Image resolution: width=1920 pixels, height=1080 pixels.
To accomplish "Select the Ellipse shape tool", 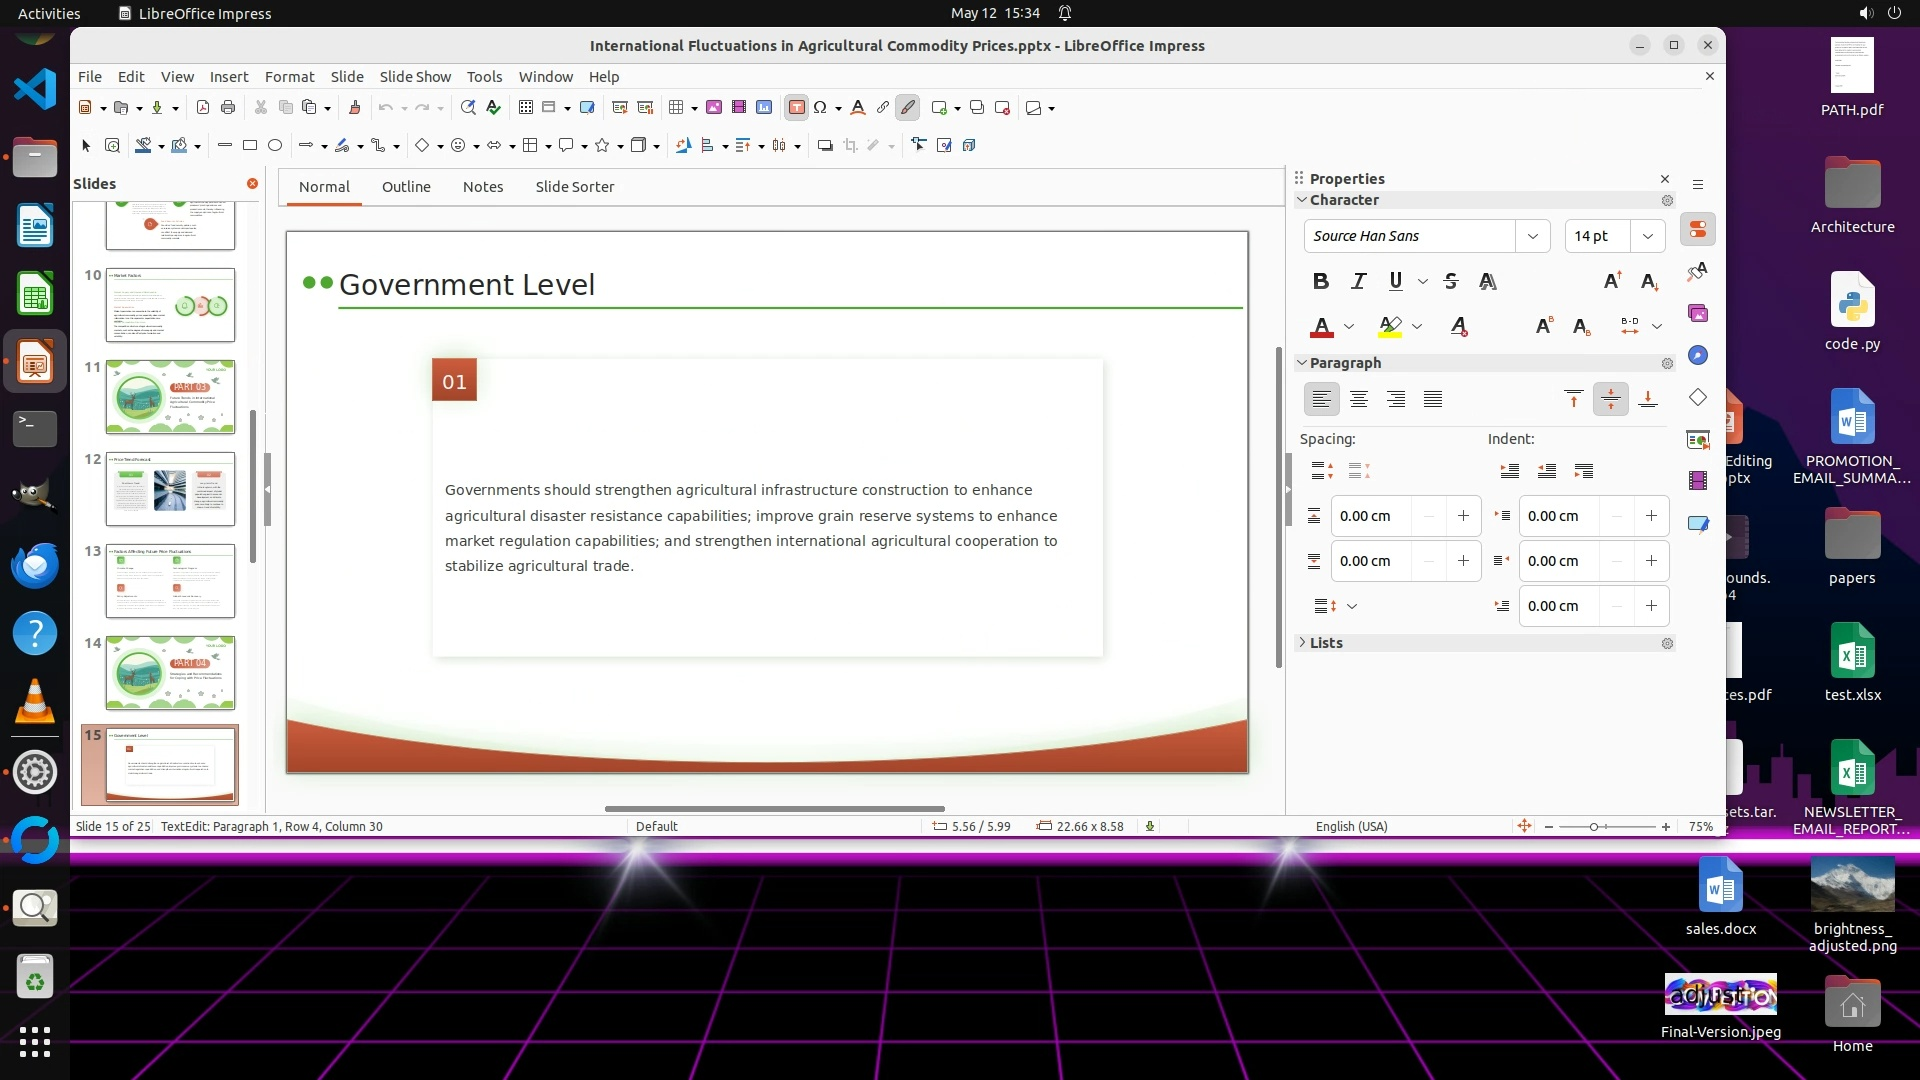I will click(x=275, y=145).
